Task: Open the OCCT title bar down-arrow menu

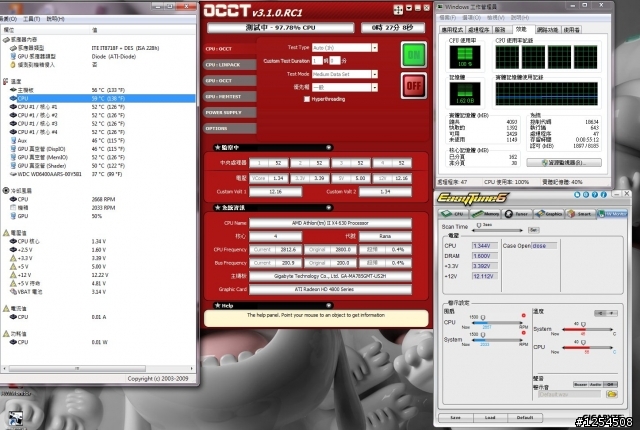Action: (x=409, y=8)
